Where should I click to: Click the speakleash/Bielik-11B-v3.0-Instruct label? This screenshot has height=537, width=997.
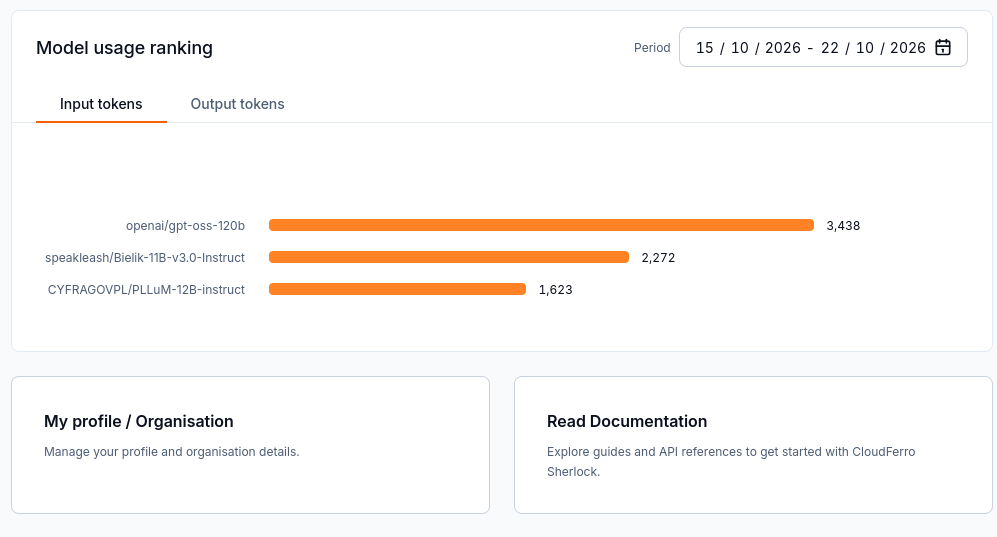pos(145,257)
